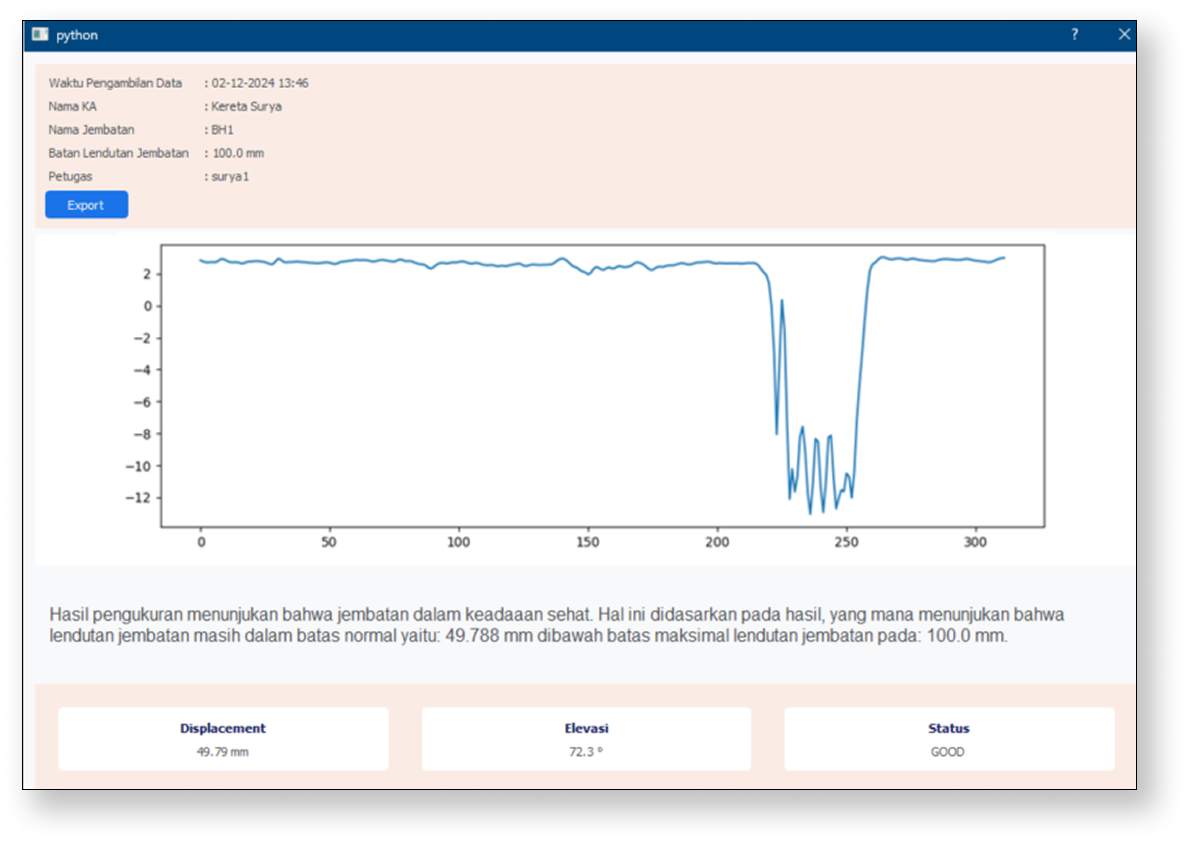Select the Displacement card showing 49.79 mm
The image size is (1187, 842).
pos(222,738)
